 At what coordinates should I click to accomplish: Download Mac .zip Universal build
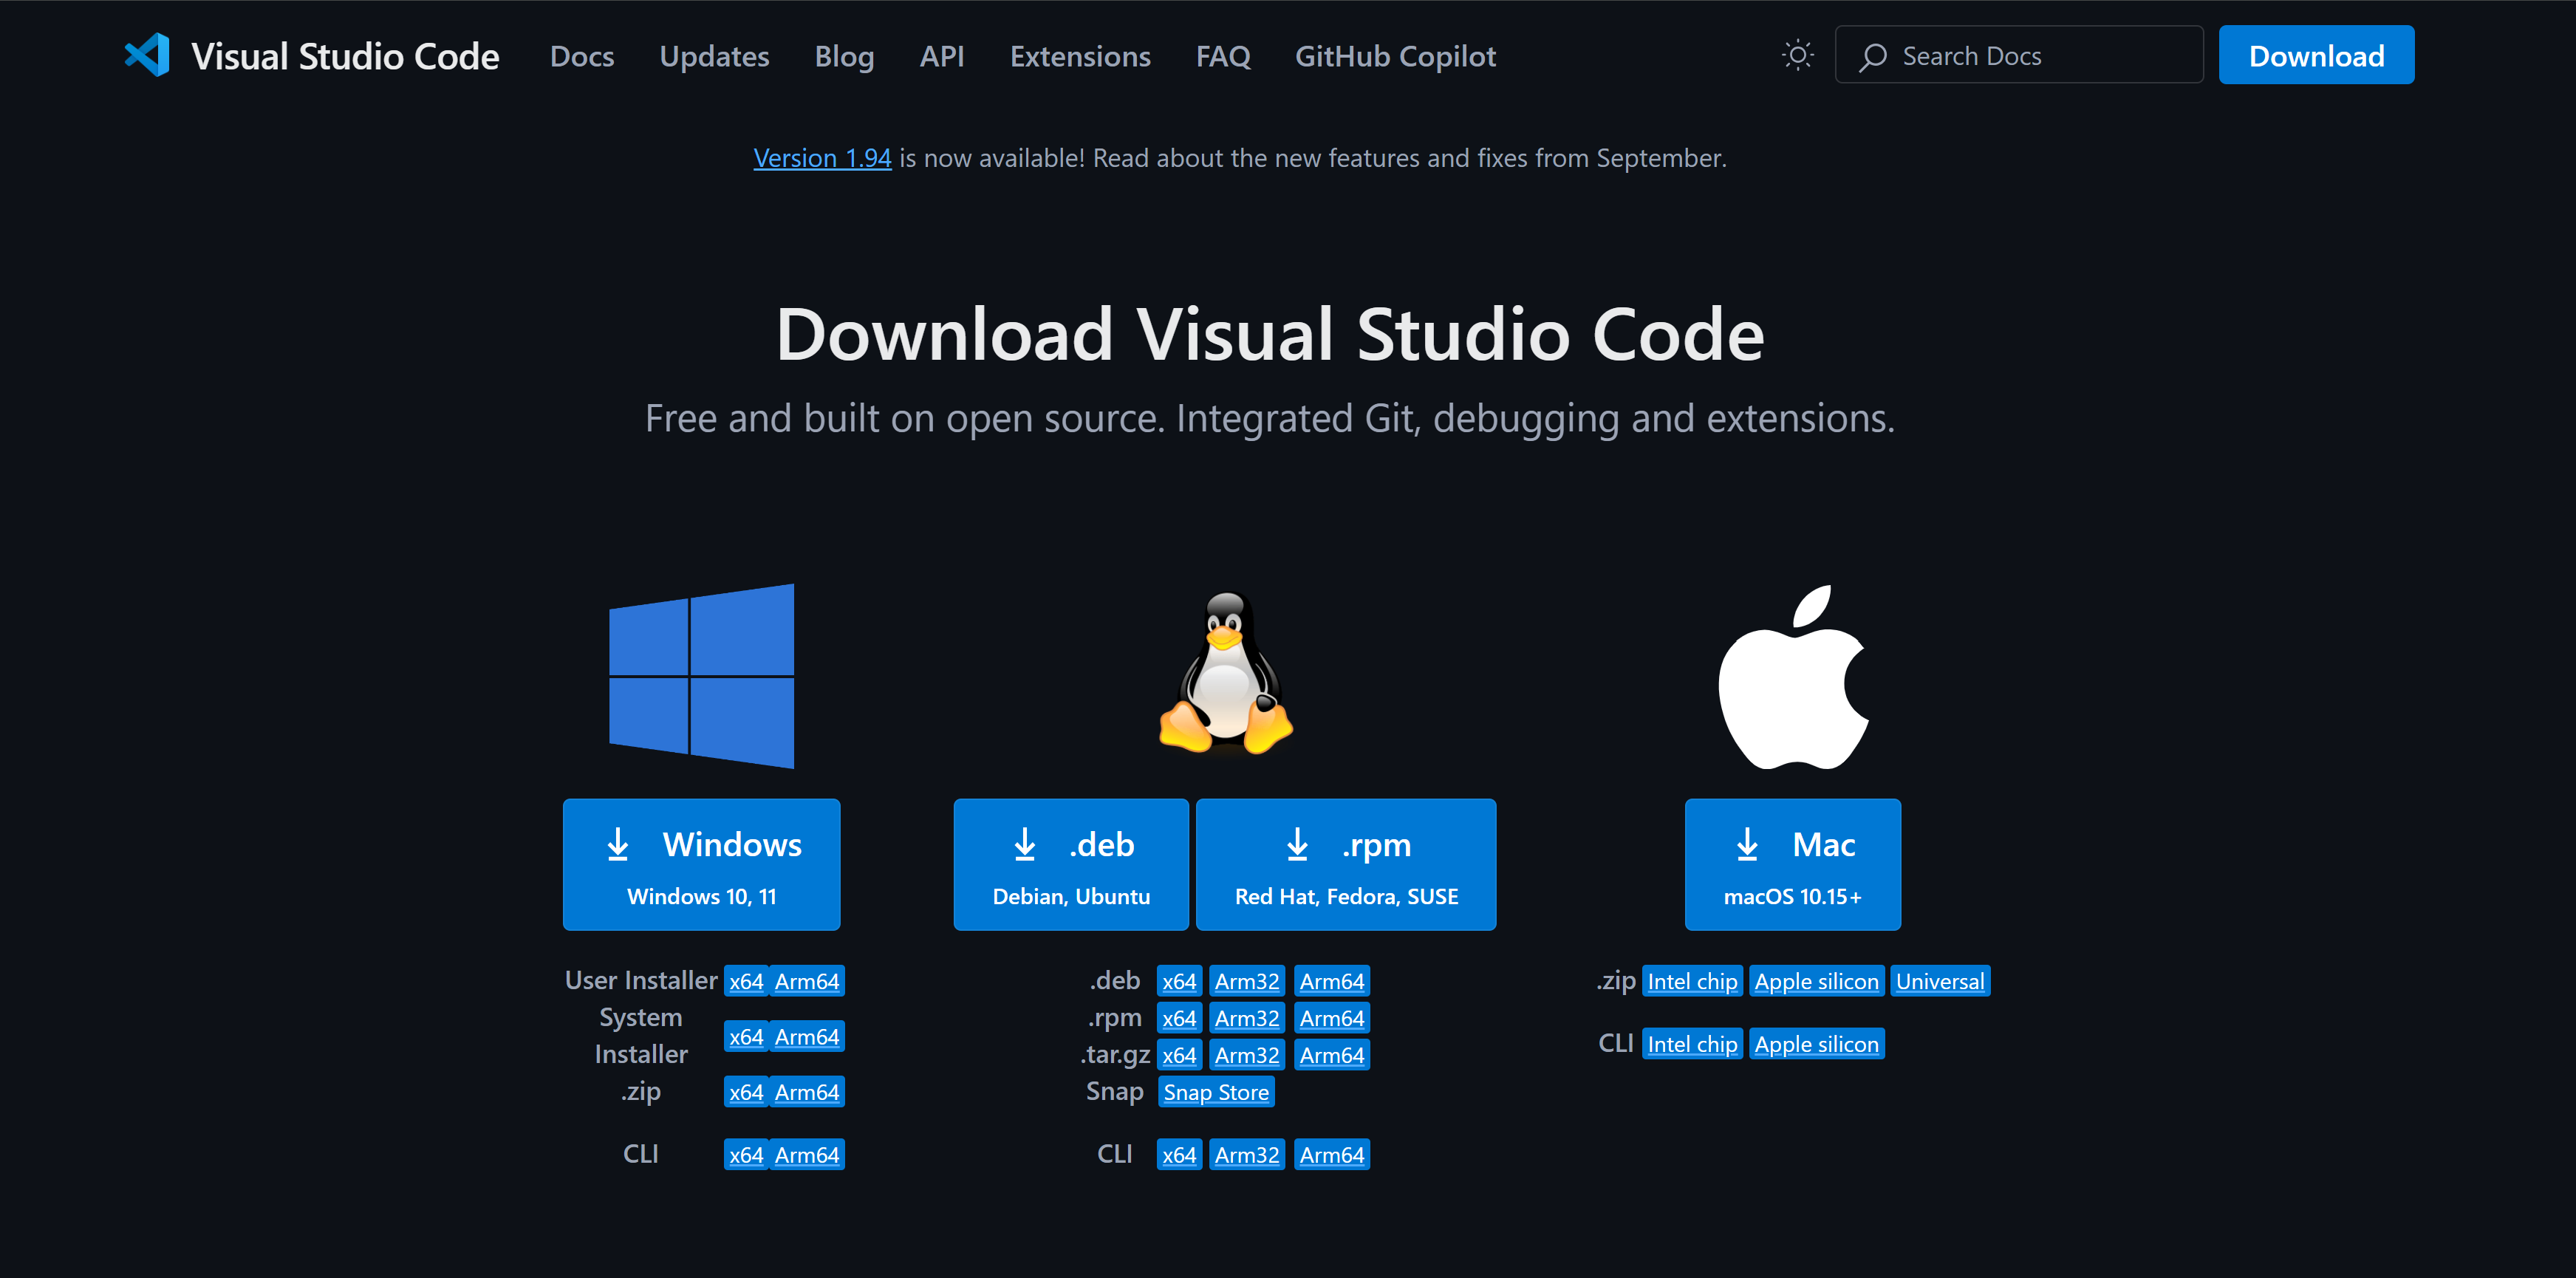point(1940,981)
